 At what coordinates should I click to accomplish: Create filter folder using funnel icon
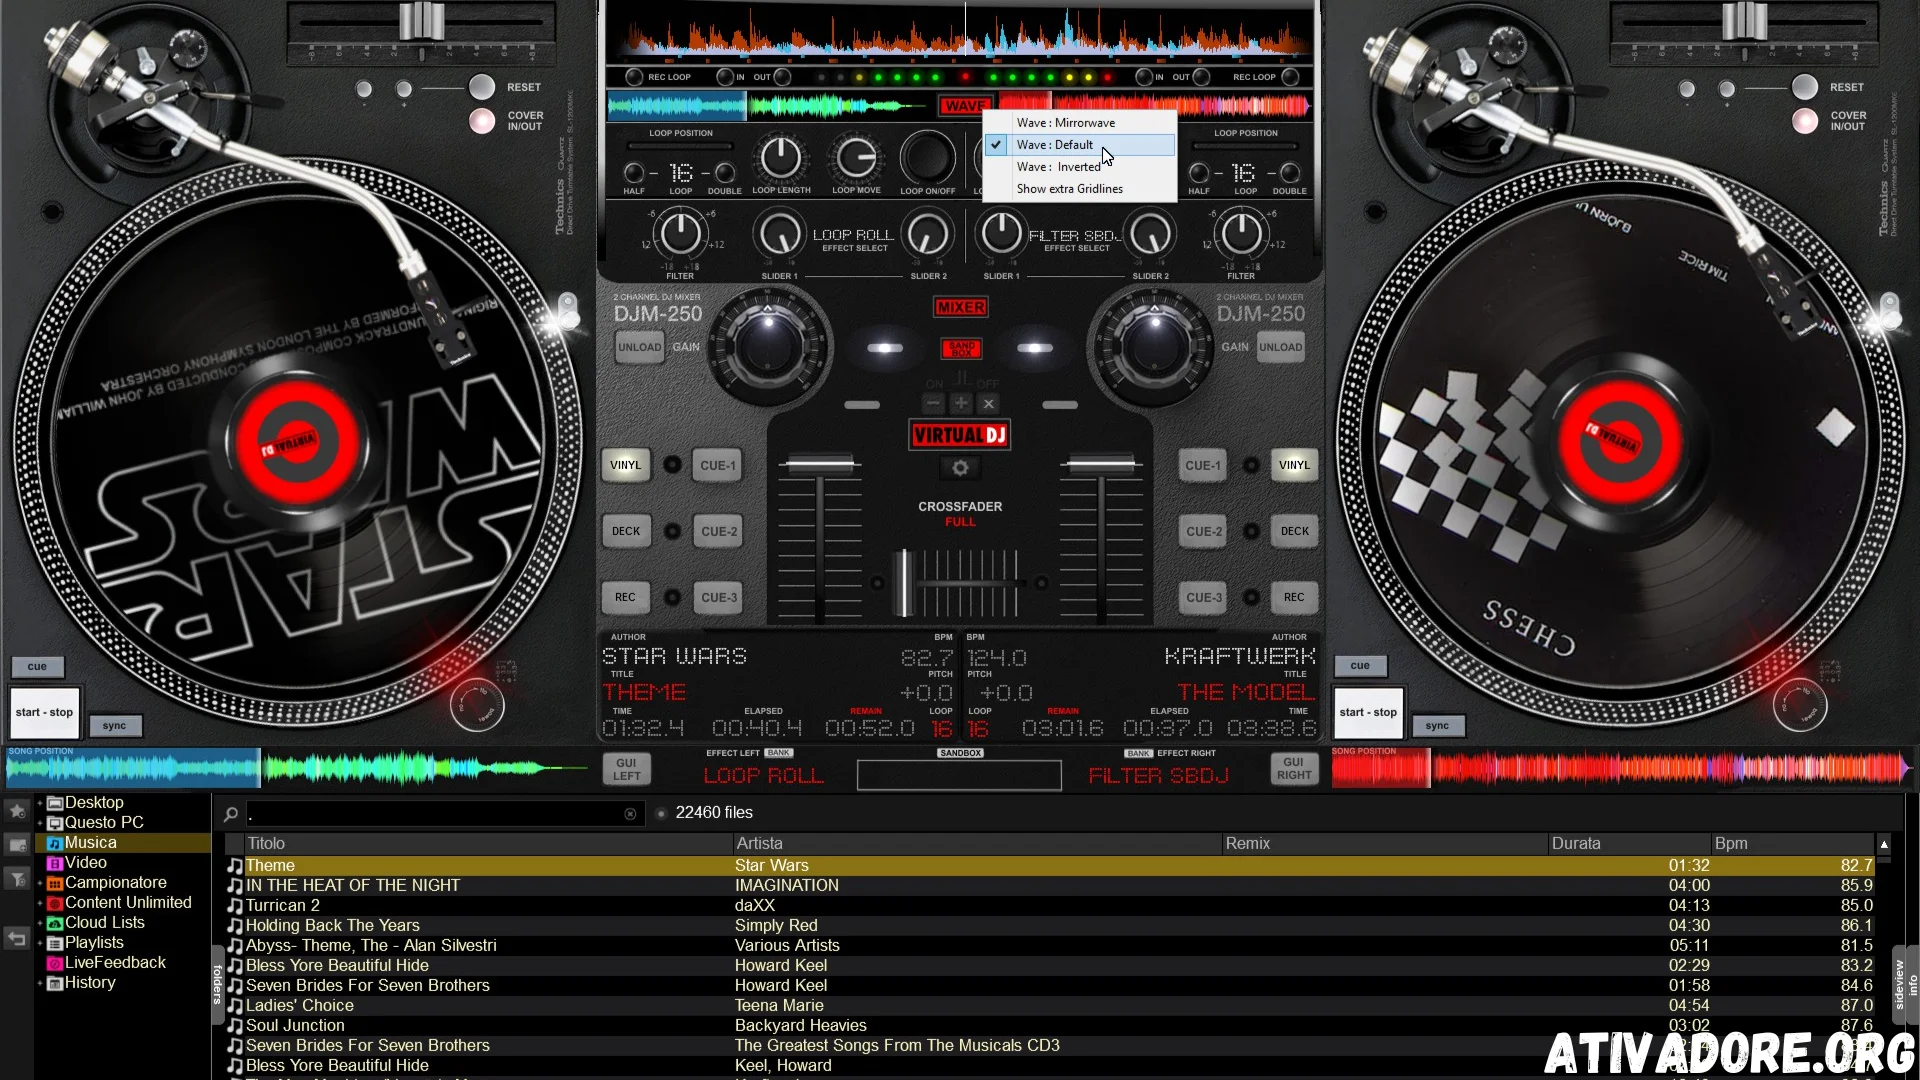[x=17, y=879]
